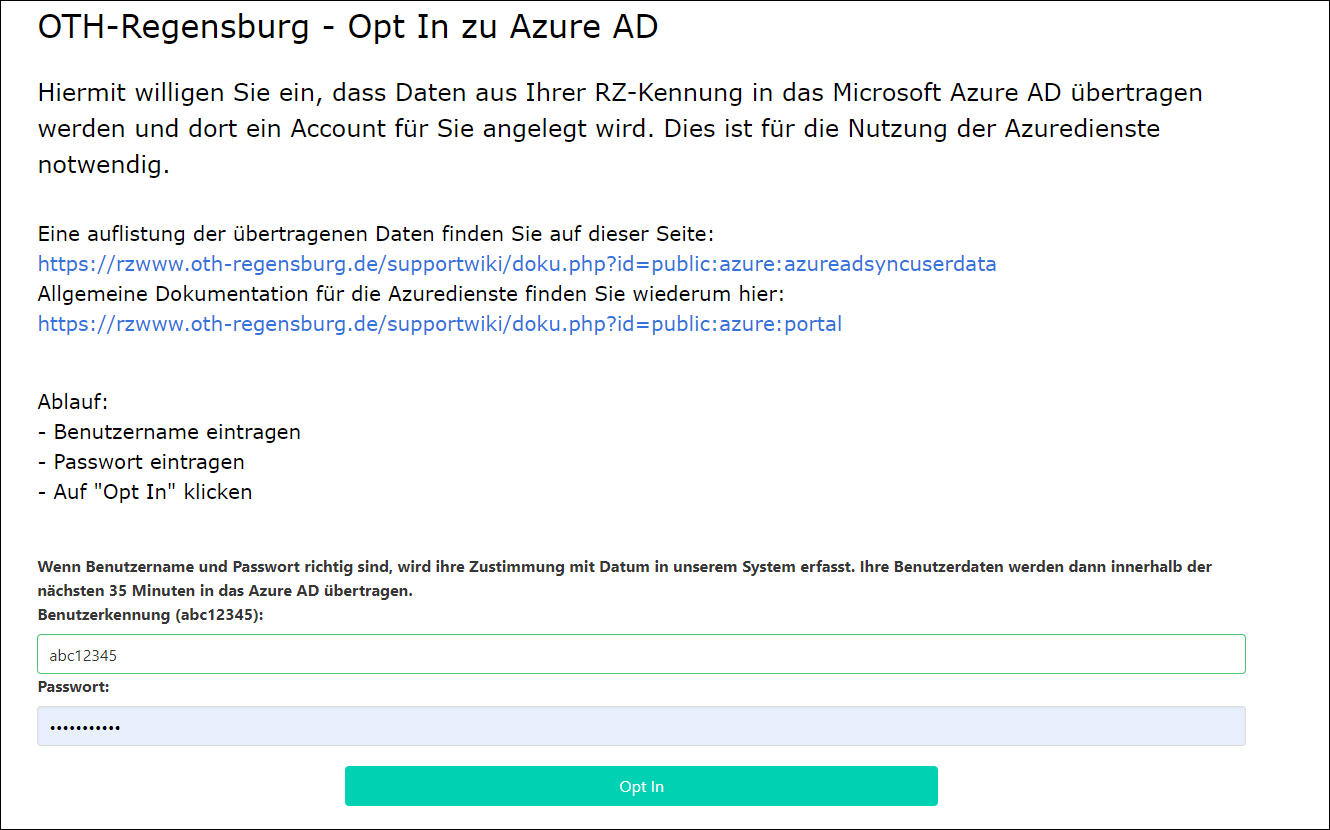Click the '- Auf "Opt In" klicken' step

click(x=145, y=492)
